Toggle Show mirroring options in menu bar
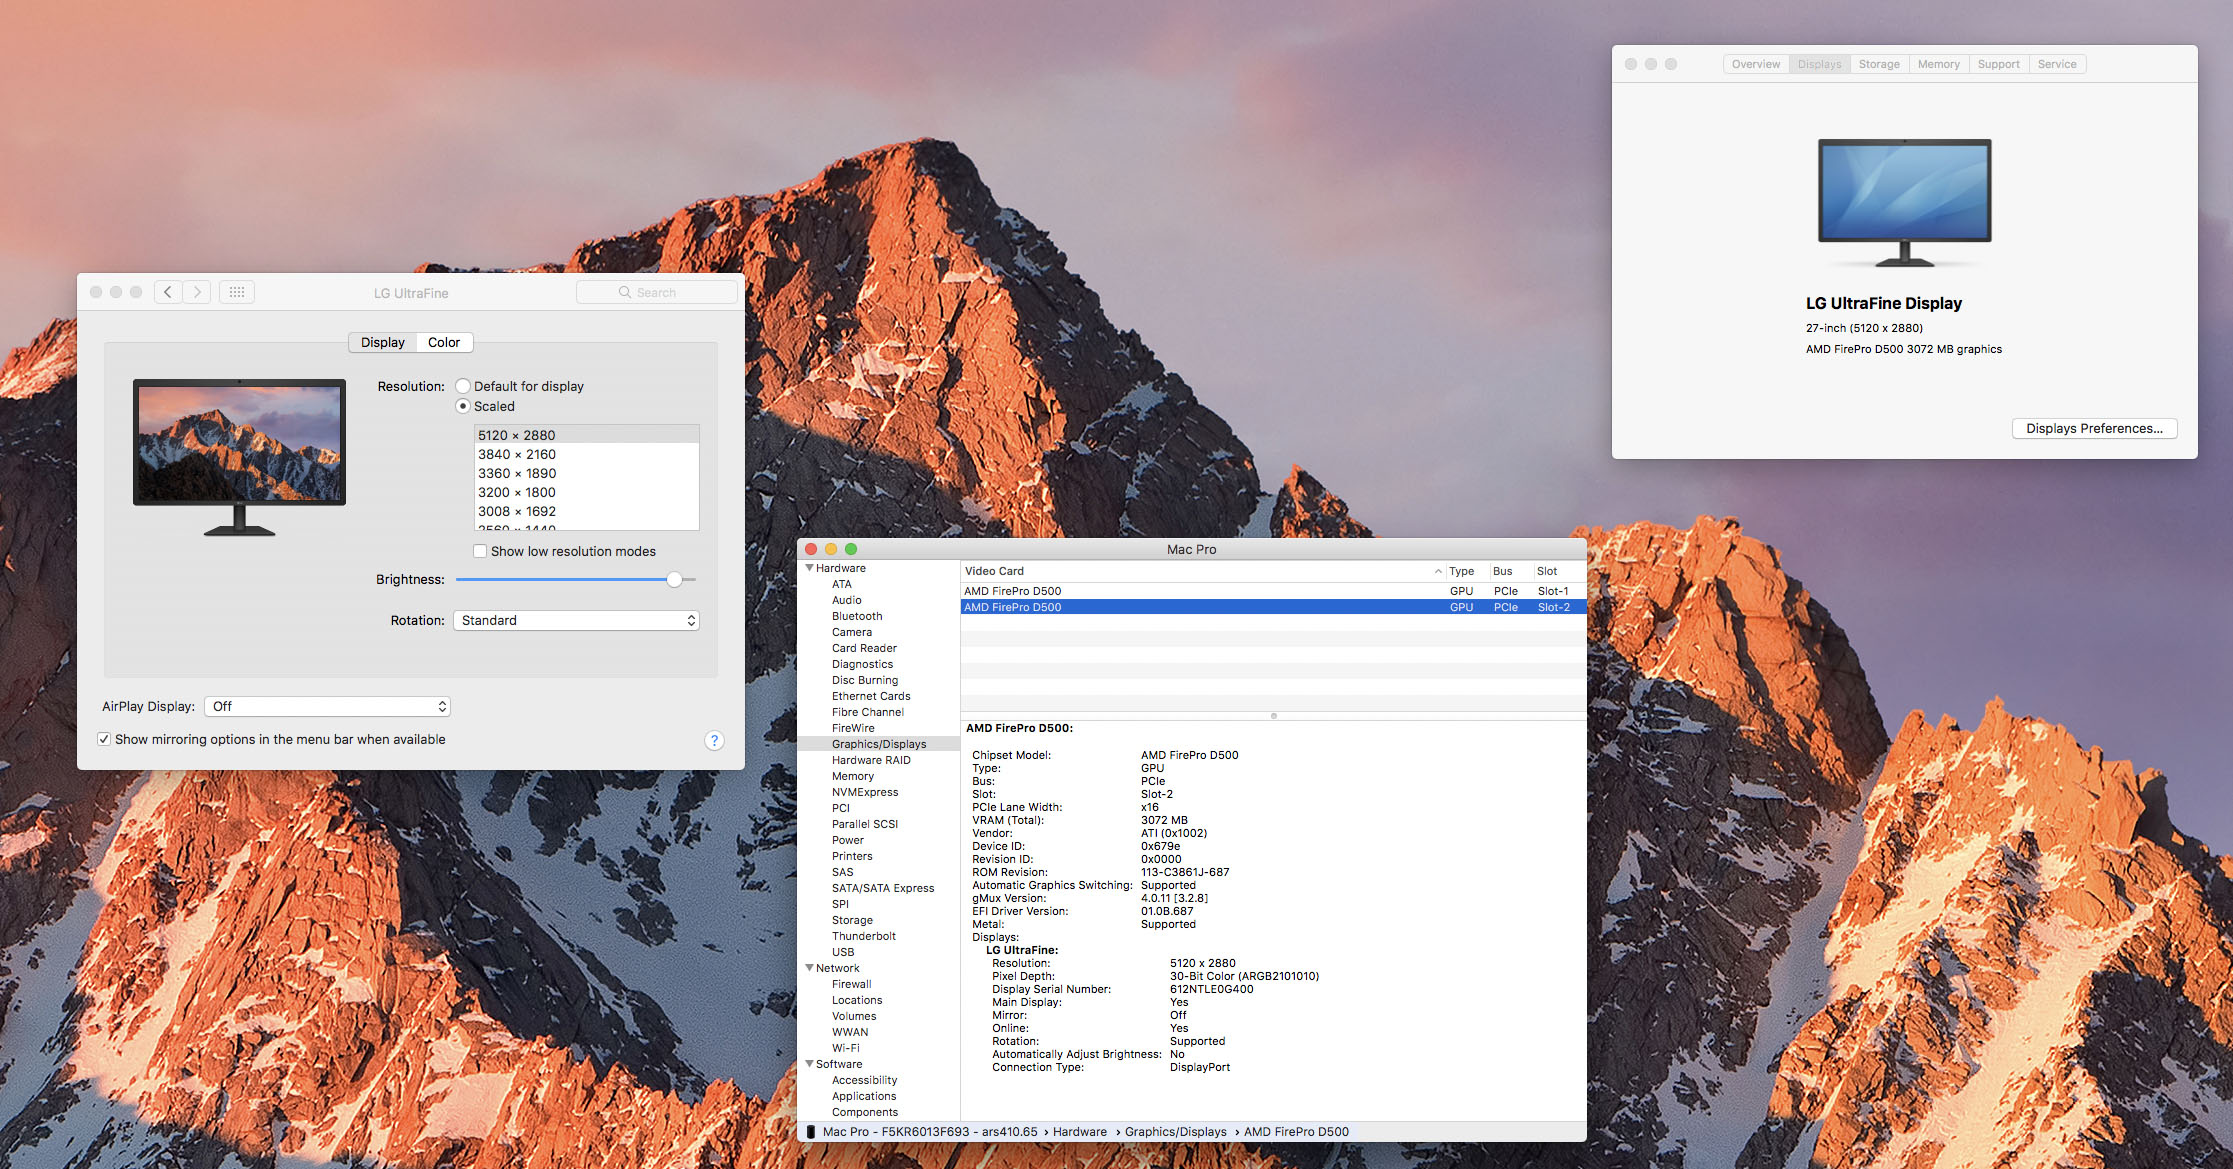The width and height of the screenshot is (2233, 1169). (x=104, y=739)
